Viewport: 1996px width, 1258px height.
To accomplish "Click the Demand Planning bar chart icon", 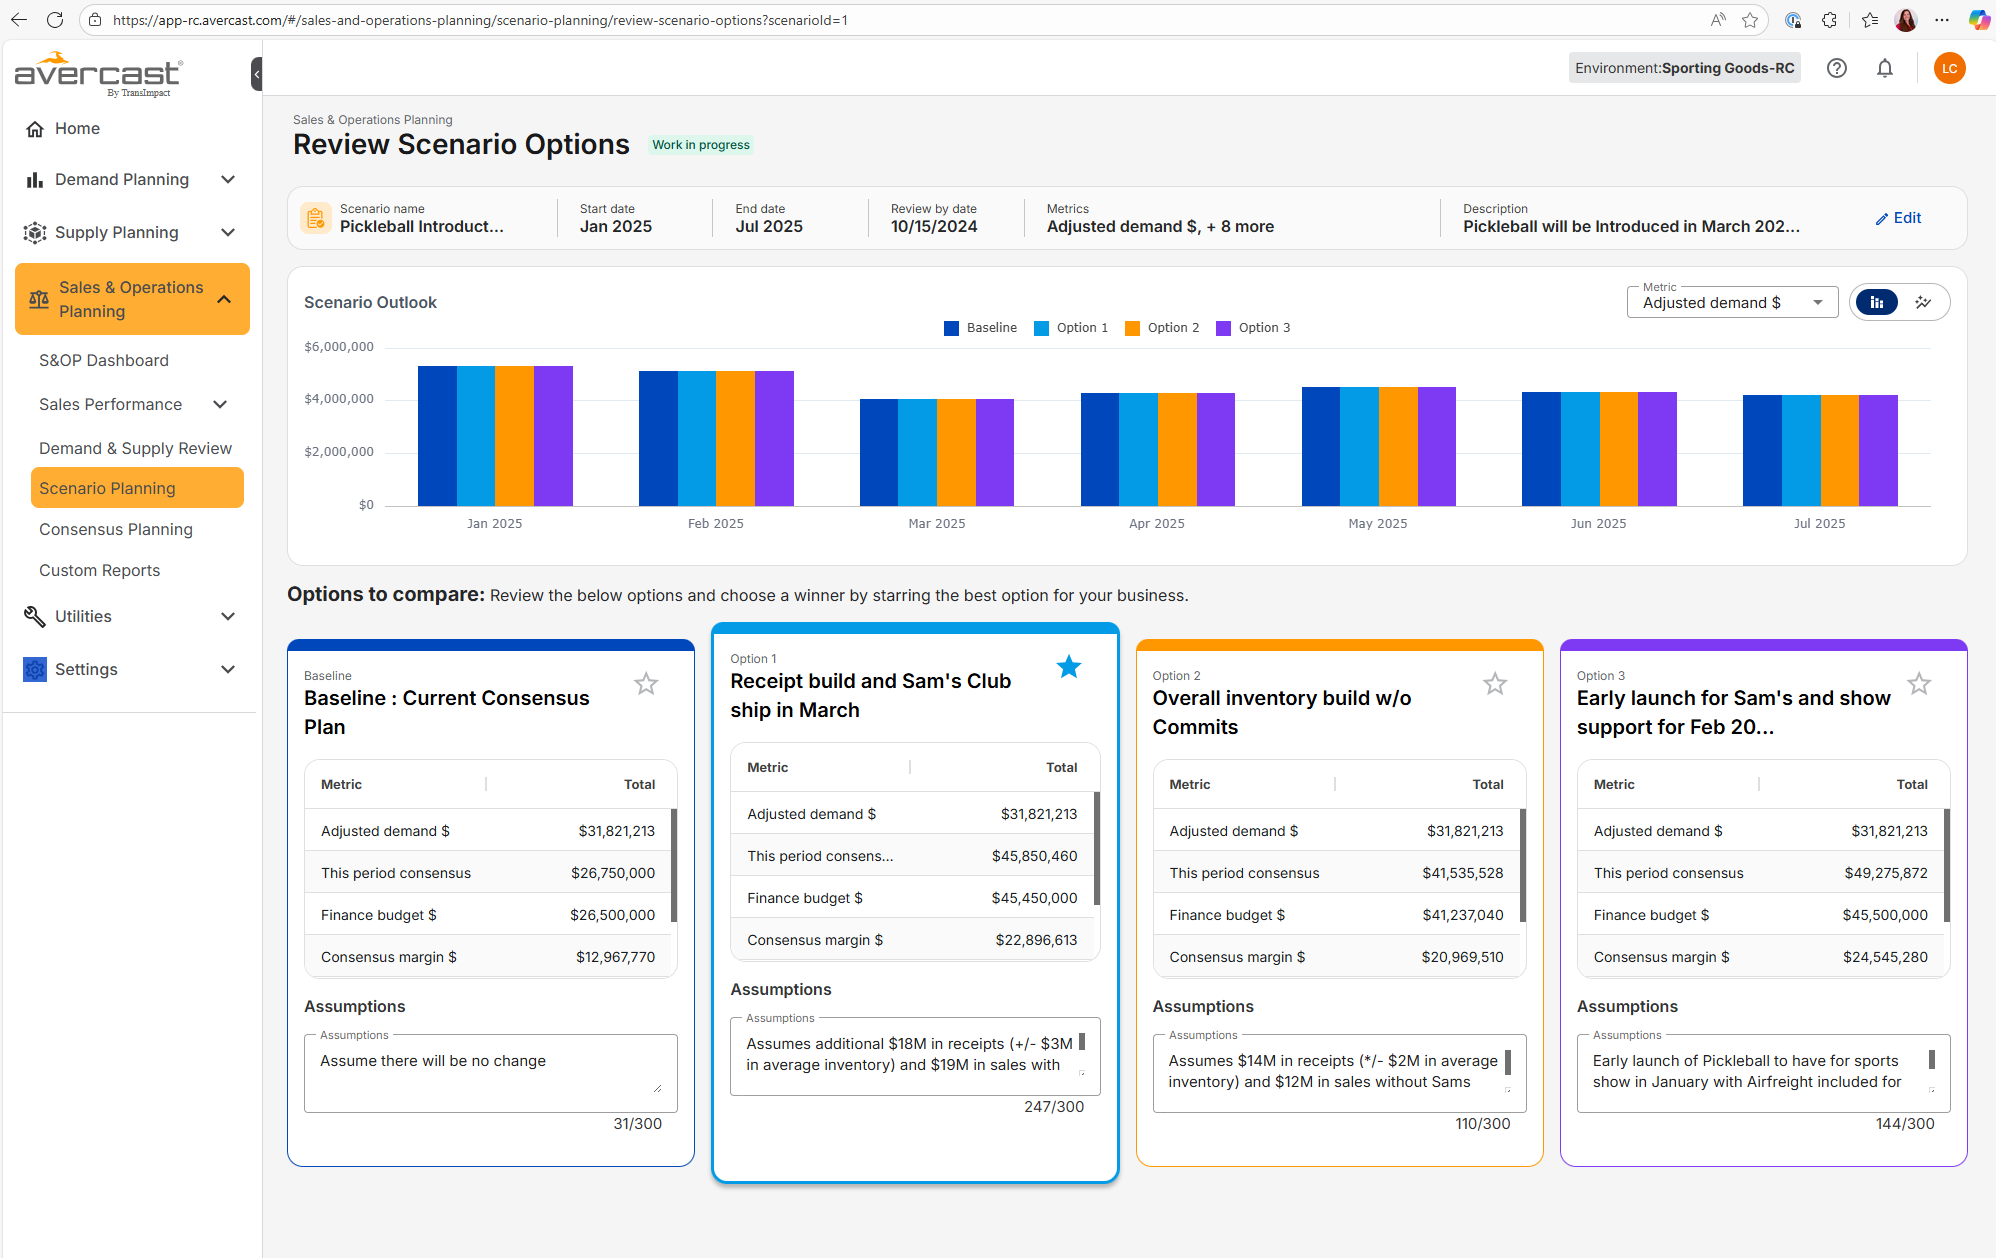I will point(34,179).
